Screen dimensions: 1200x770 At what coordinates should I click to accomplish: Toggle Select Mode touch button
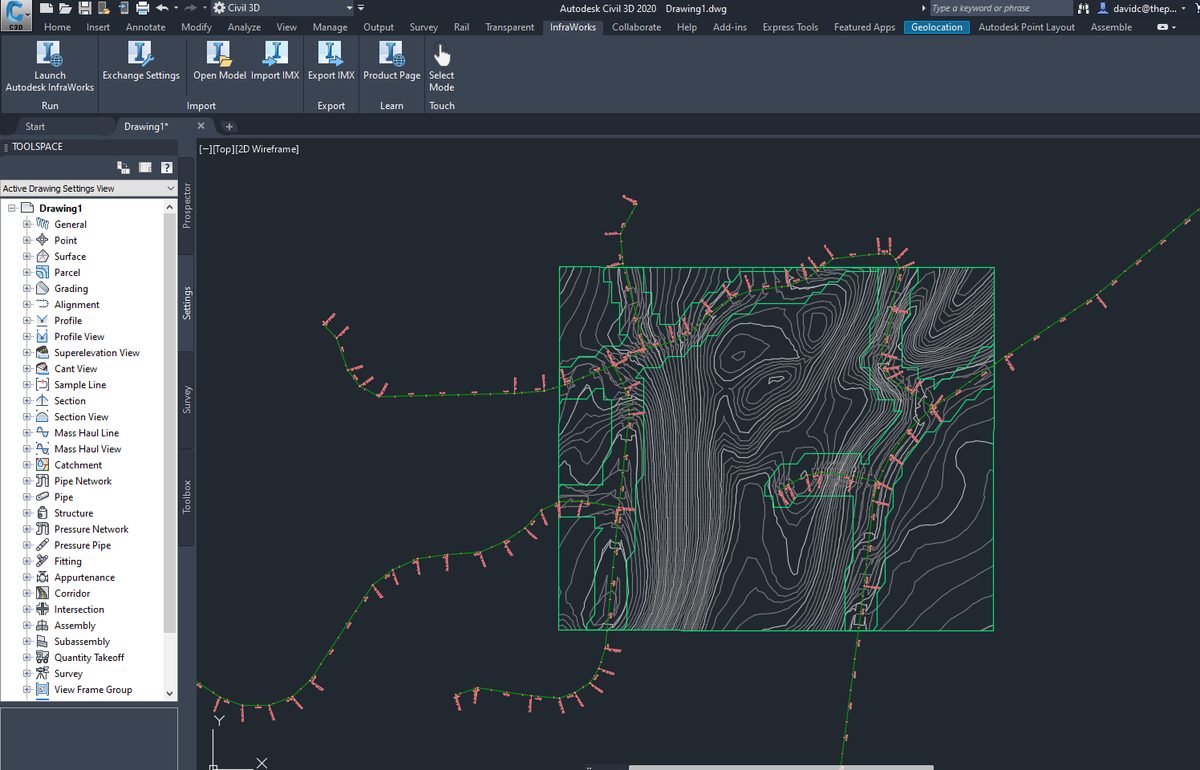441,67
